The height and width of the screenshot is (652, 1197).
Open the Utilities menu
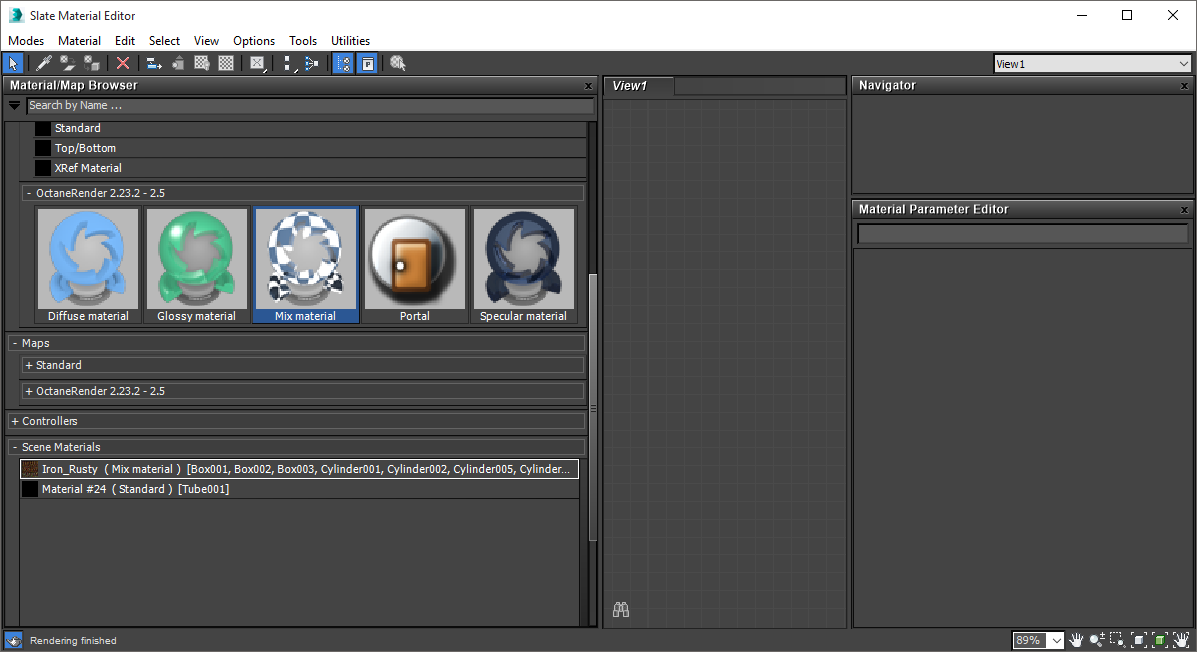click(350, 40)
